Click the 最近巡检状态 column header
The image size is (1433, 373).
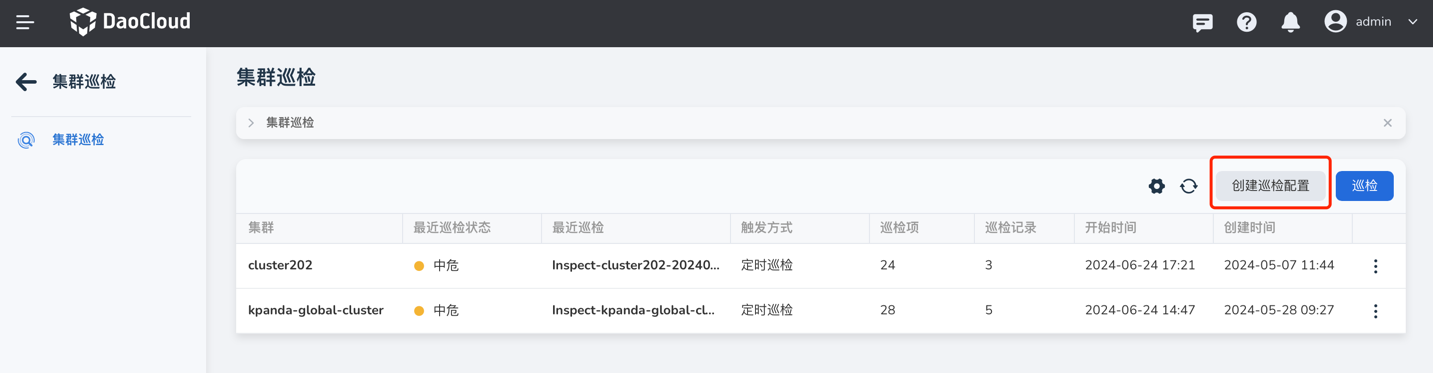452,228
